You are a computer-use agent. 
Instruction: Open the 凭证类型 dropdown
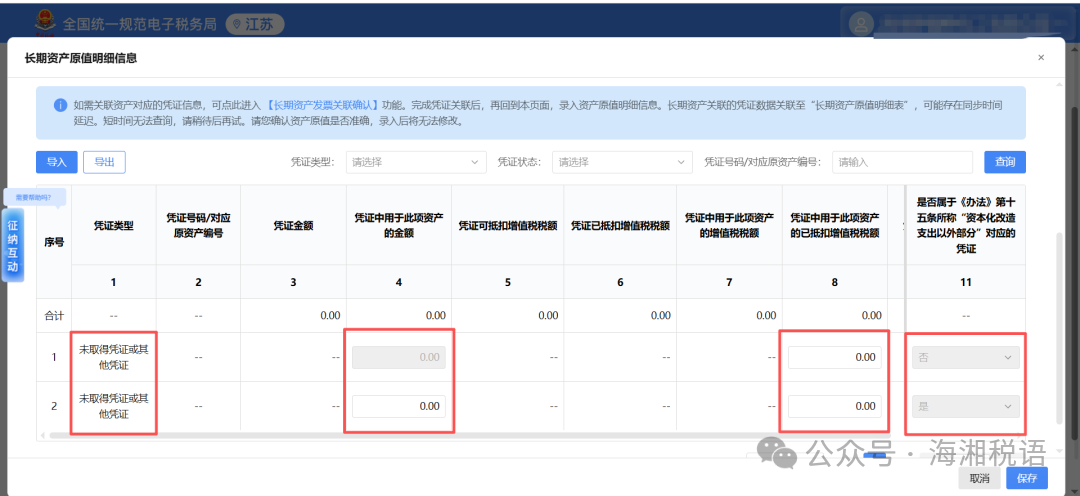click(415, 162)
